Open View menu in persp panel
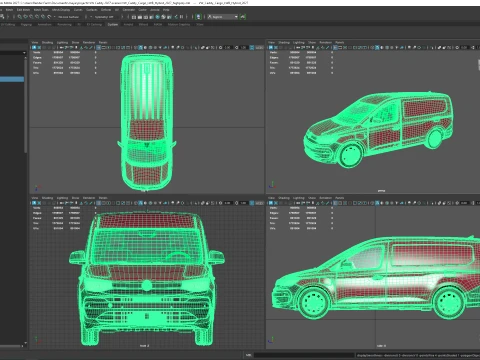Screen dimensions: 480x360 [x=272, y=42]
